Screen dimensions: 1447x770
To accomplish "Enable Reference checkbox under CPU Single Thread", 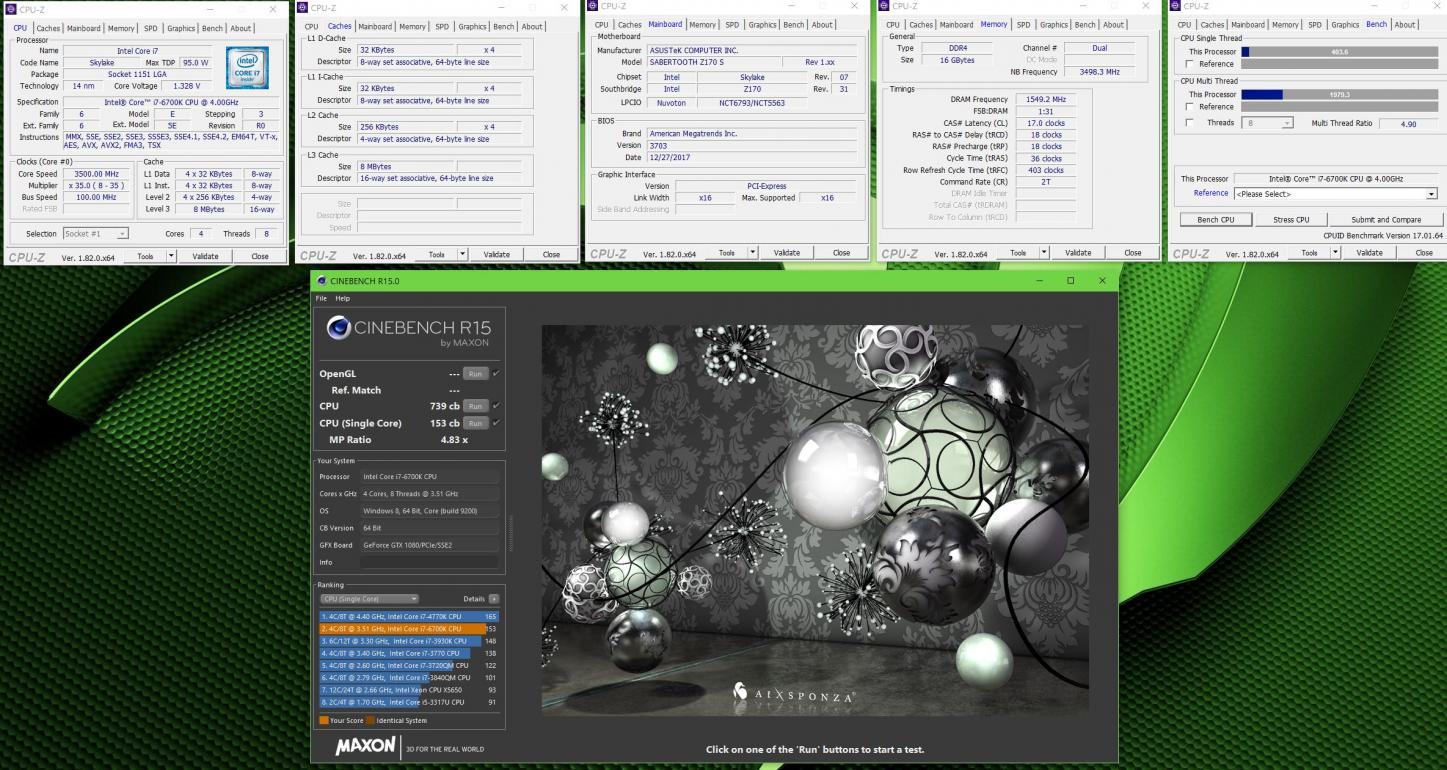I will click(1189, 64).
